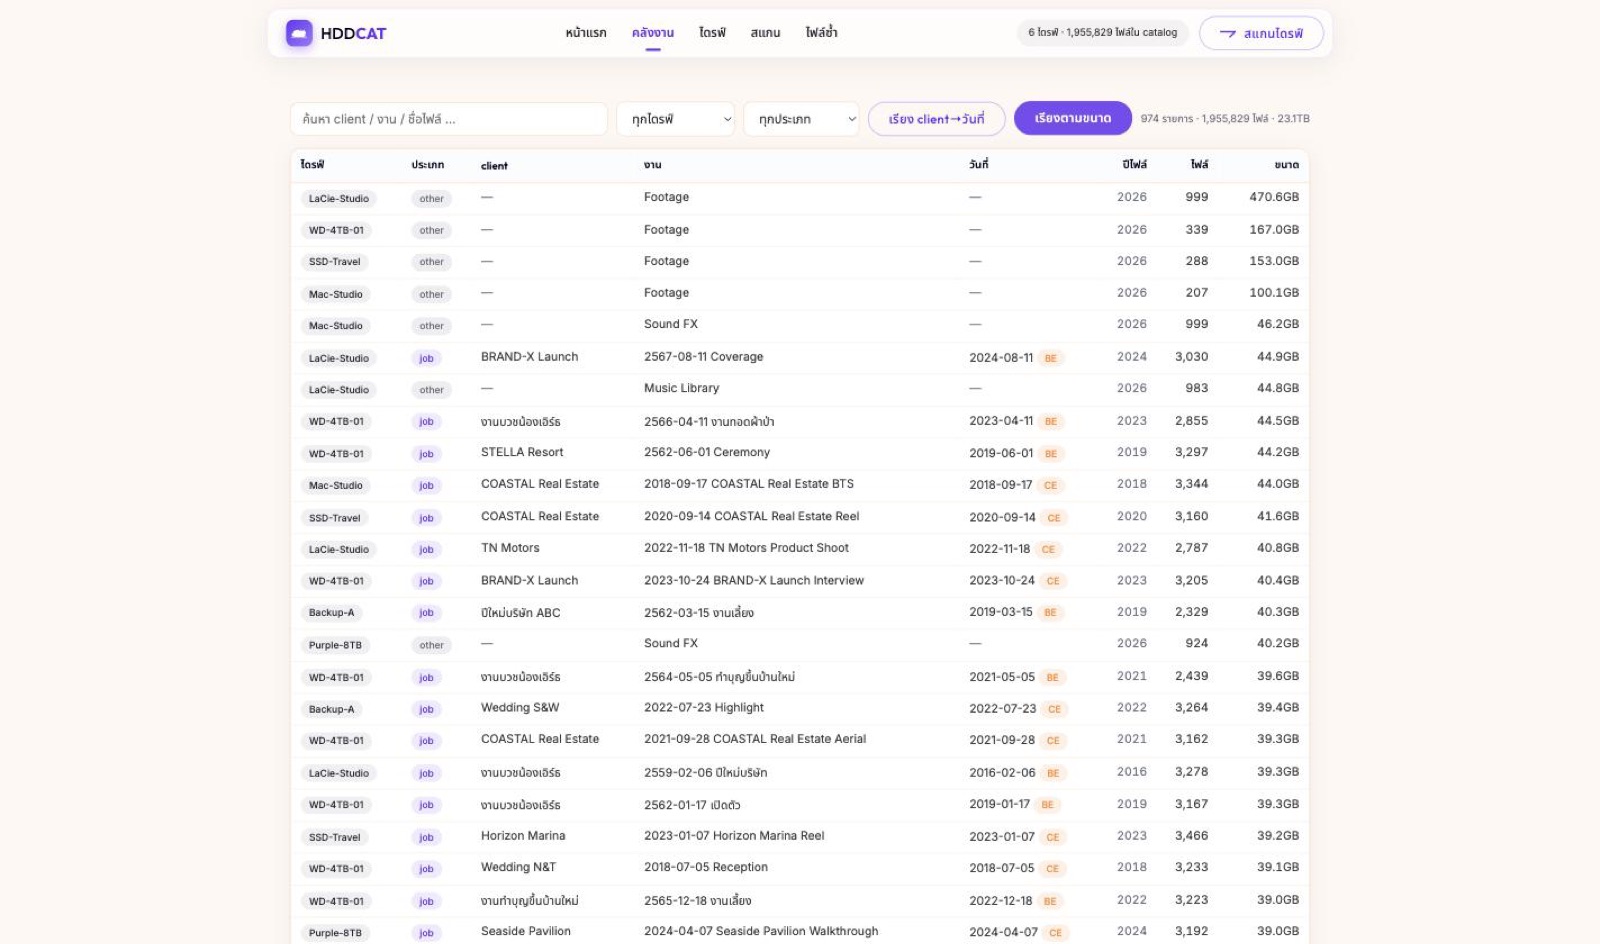The height and width of the screenshot is (944, 1600).
Task: Click the job tag on the STELLA Resort row
Action: [426, 454]
